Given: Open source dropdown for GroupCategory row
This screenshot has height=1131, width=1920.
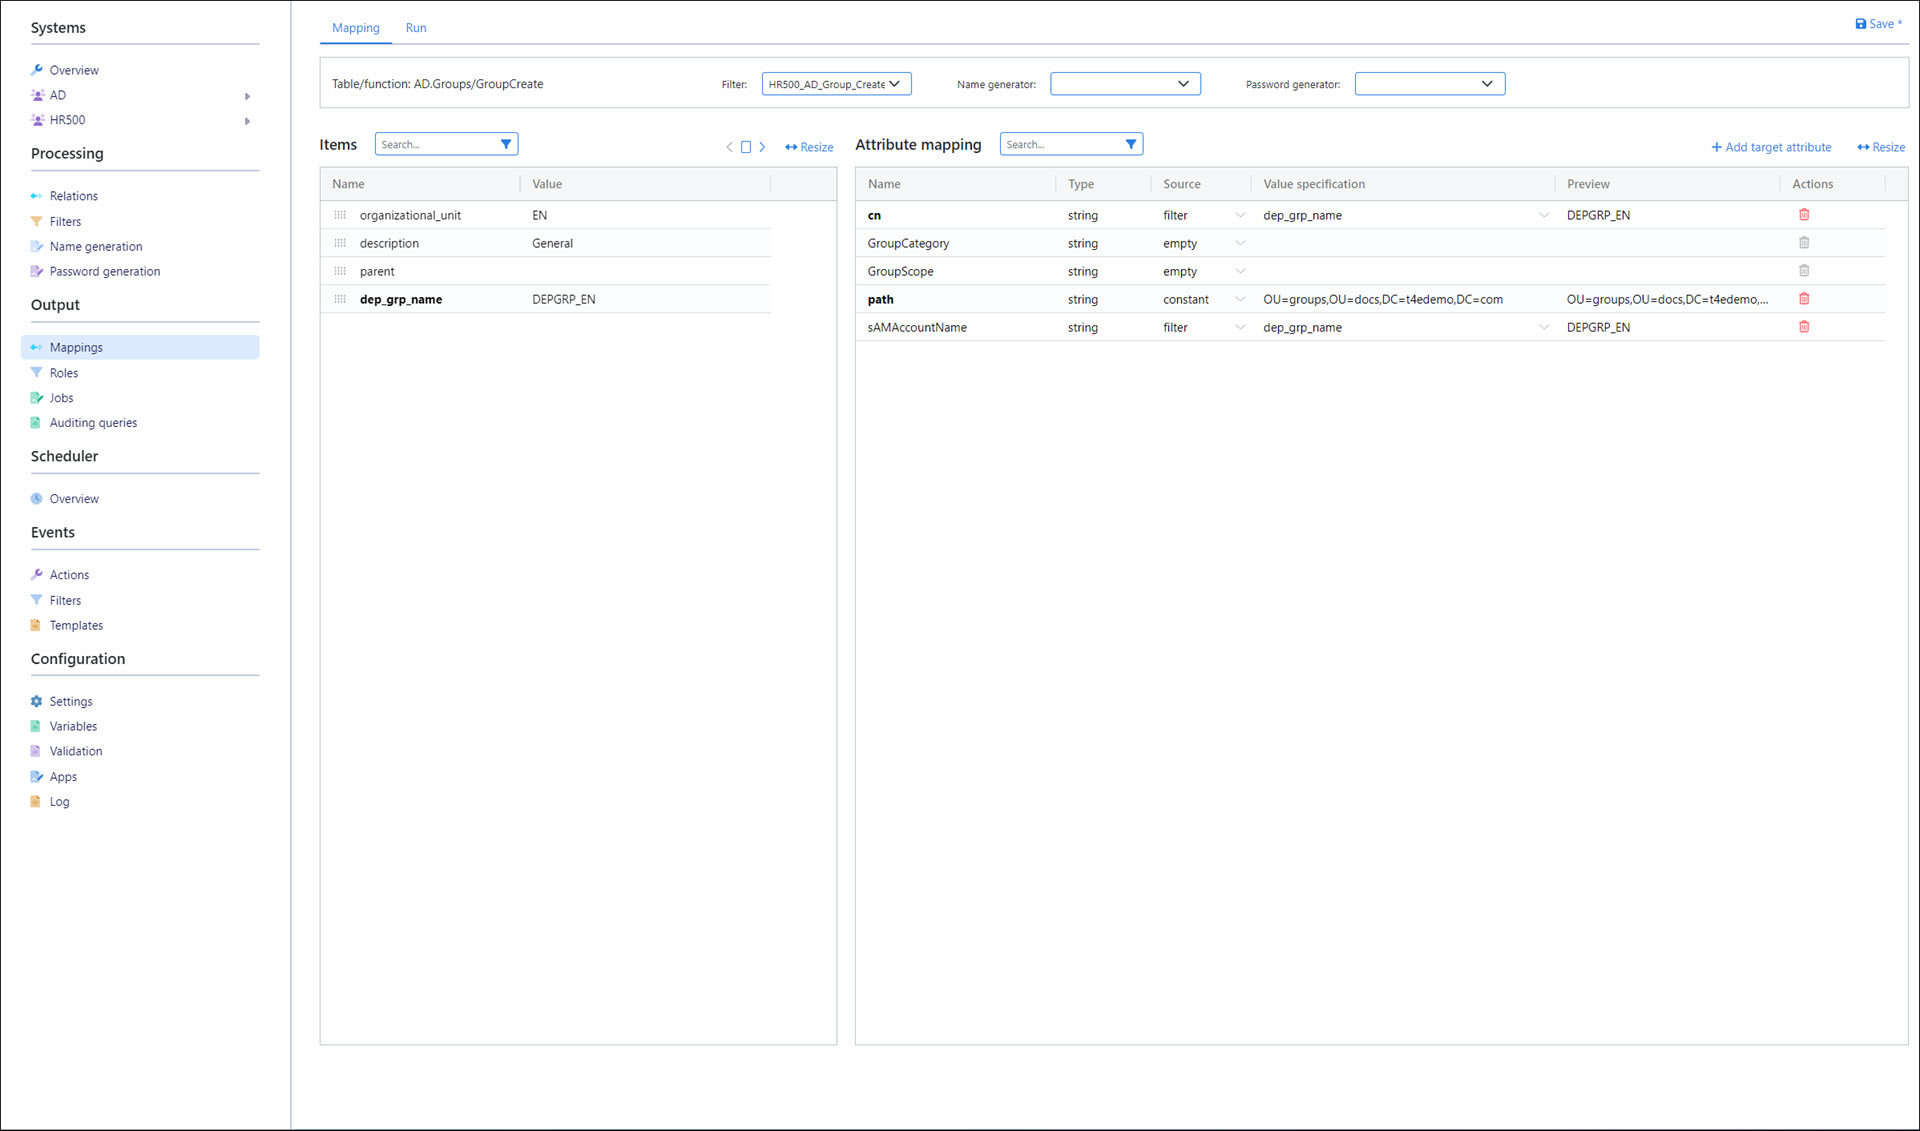Looking at the screenshot, I should 1240,243.
